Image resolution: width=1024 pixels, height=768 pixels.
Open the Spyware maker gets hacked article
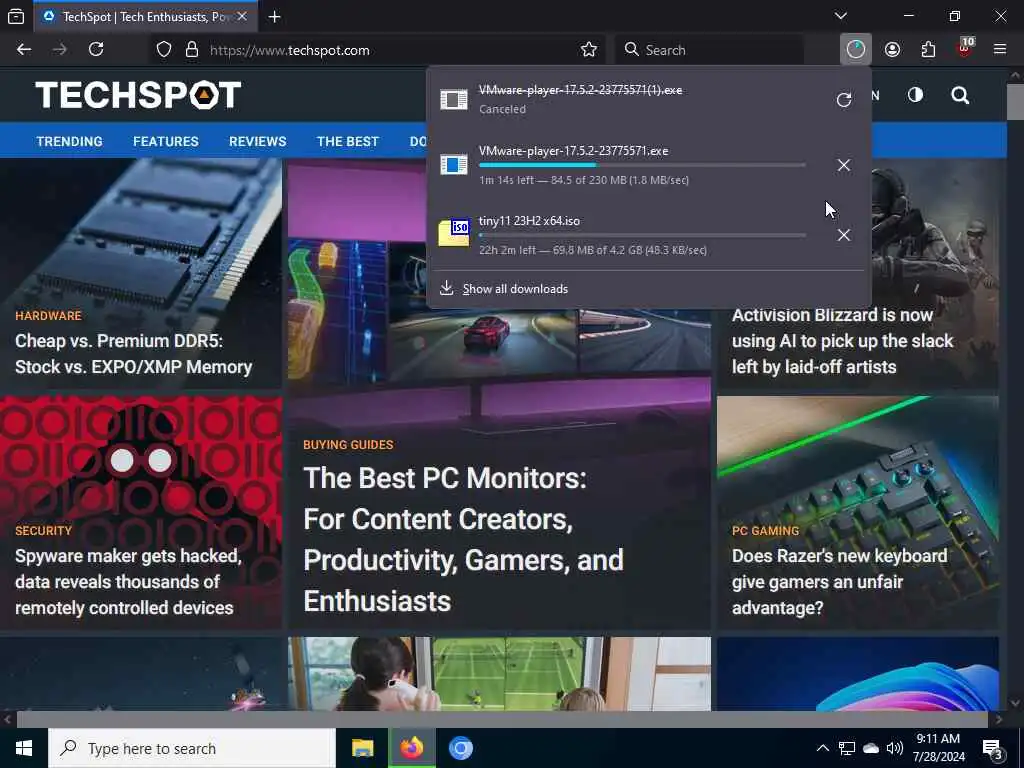(x=128, y=582)
